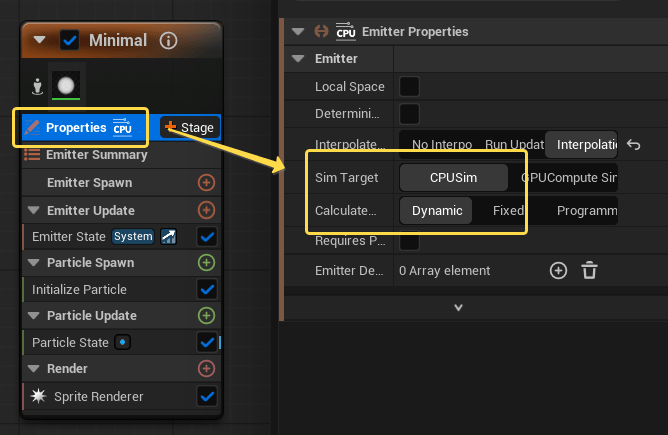
Task: Enable the Requires P... checkbox
Action: tap(409, 241)
